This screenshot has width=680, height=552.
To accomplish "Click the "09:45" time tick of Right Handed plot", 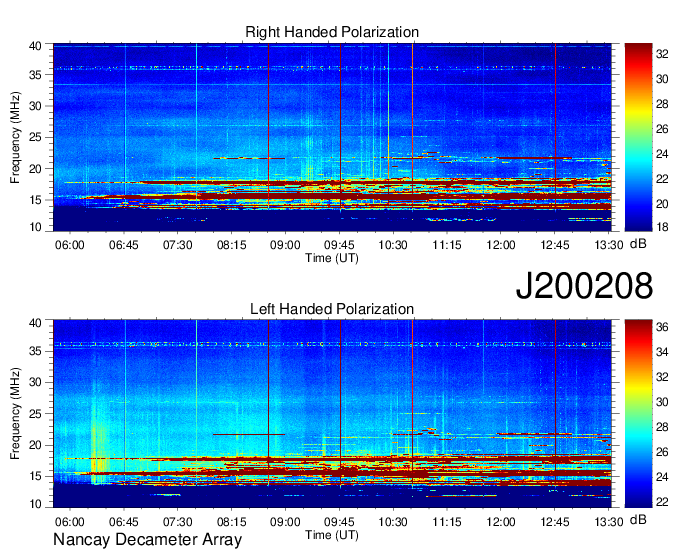I will pyautogui.click(x=339, y=245).
